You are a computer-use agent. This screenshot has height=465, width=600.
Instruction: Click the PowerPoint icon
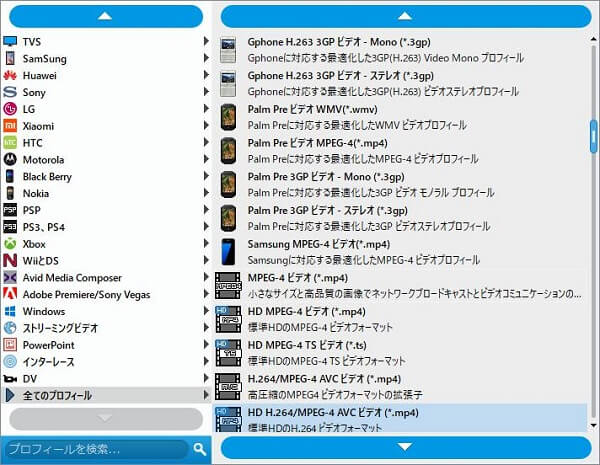pyautogui.click(x=10, y=345)
